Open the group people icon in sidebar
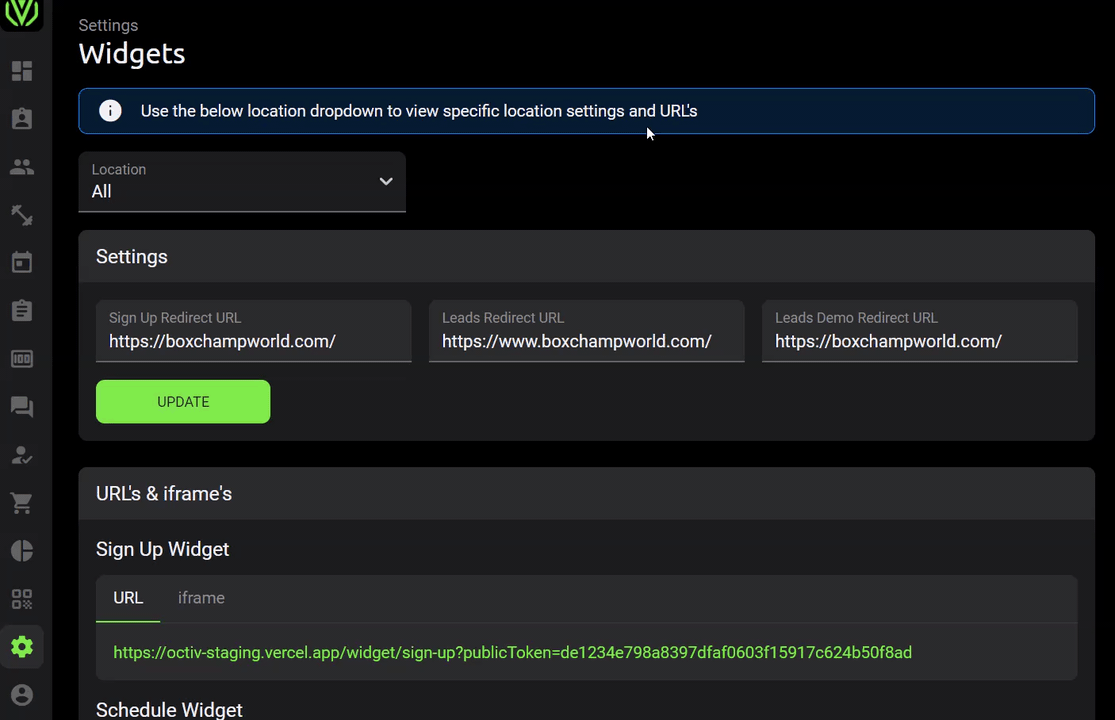Screen dimensions: 1115x720 click(x=22, y=167)
